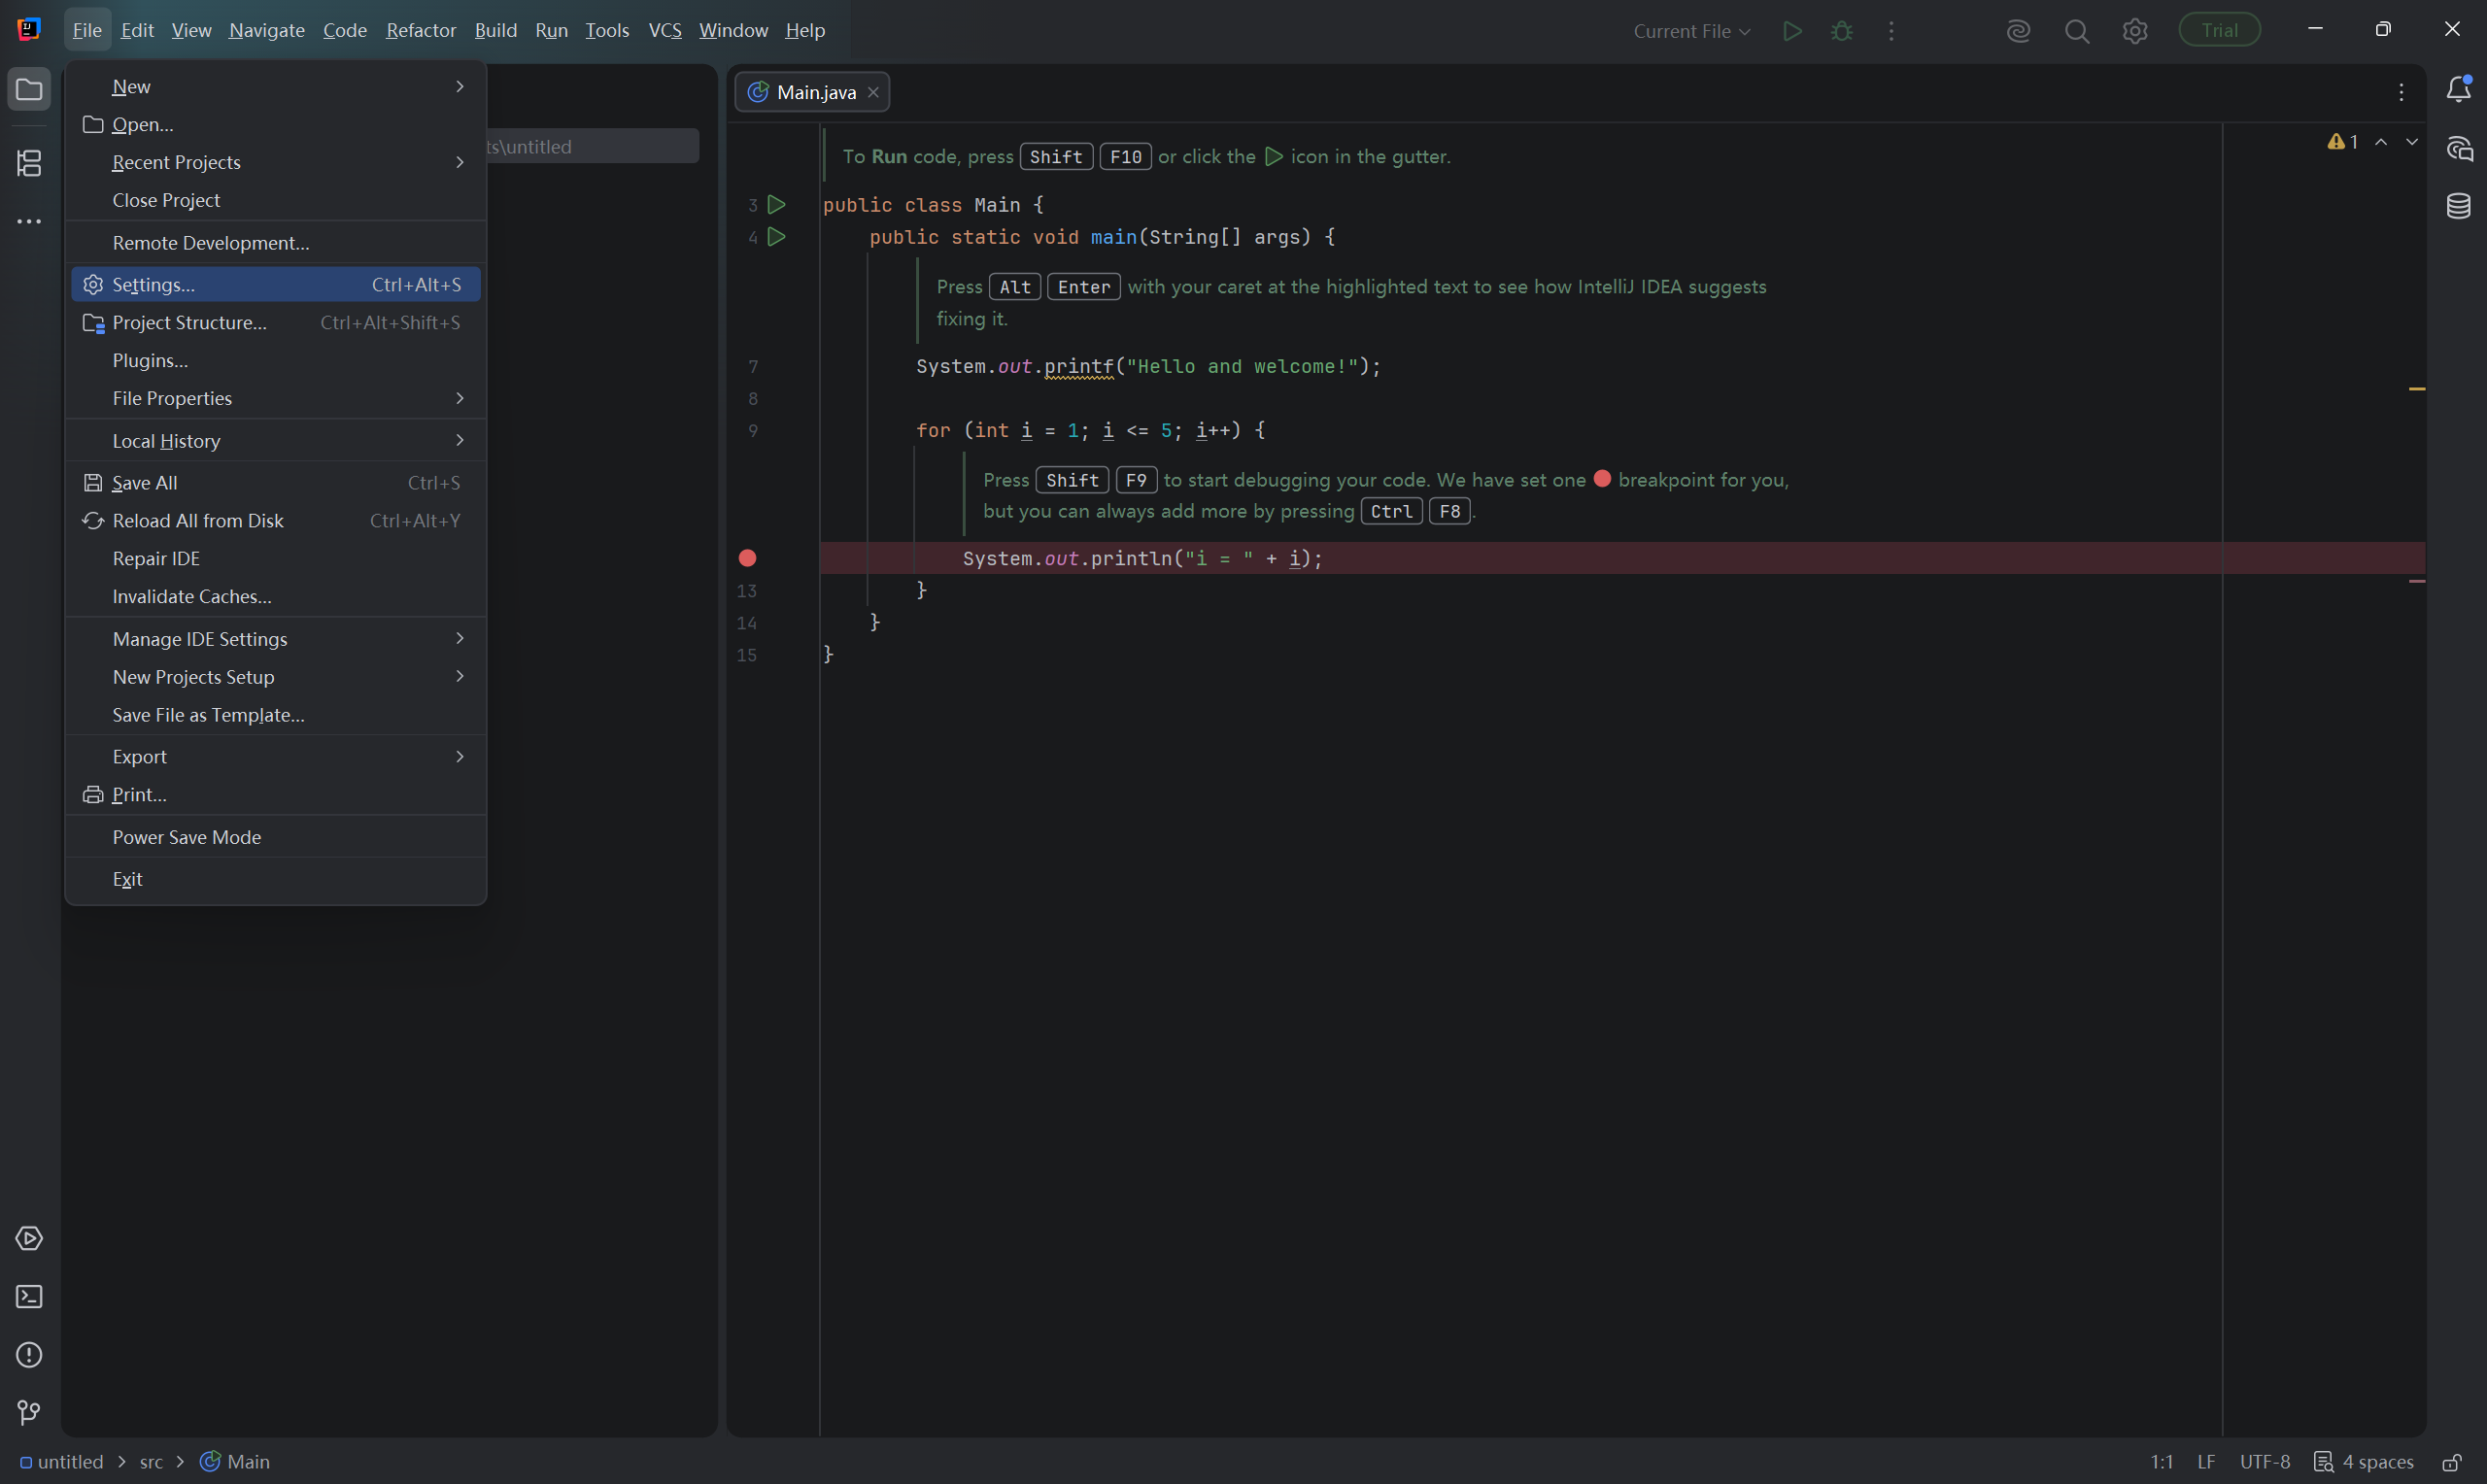
Task: Open the Project tool window icon
Action: click(29, 90)
